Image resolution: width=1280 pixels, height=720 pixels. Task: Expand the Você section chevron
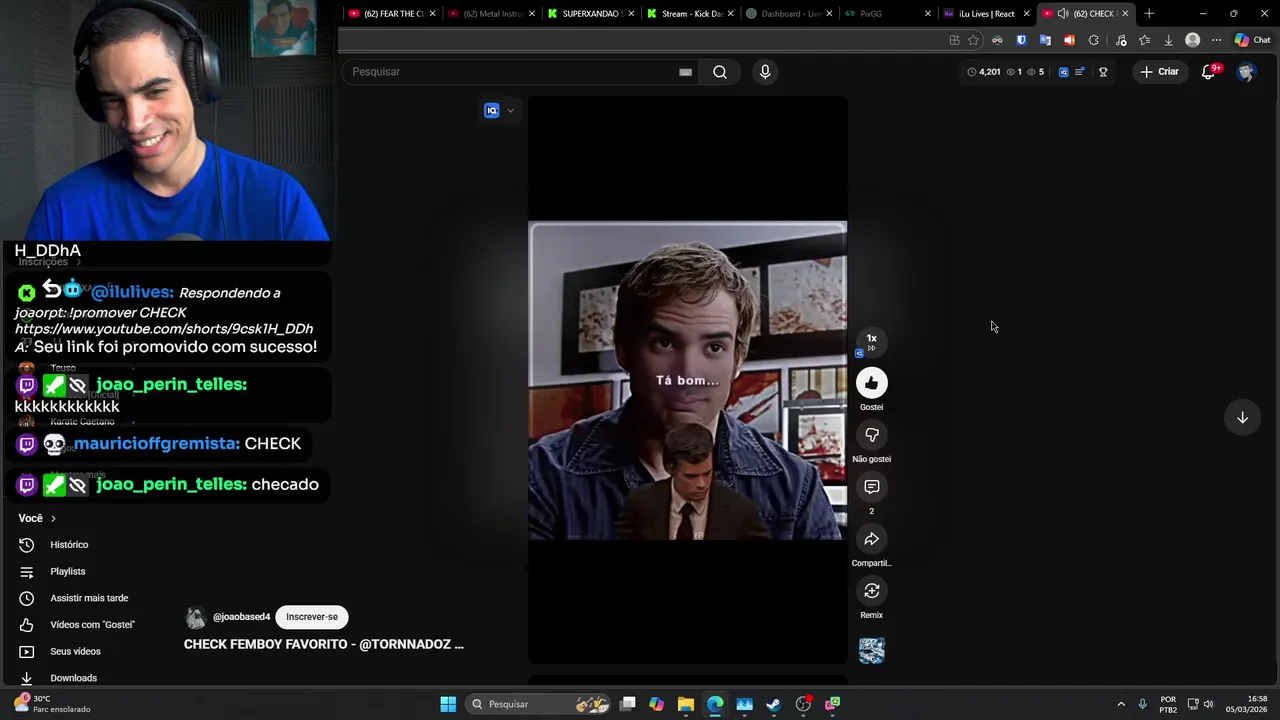pyautogui.click(x=53, y=519)
